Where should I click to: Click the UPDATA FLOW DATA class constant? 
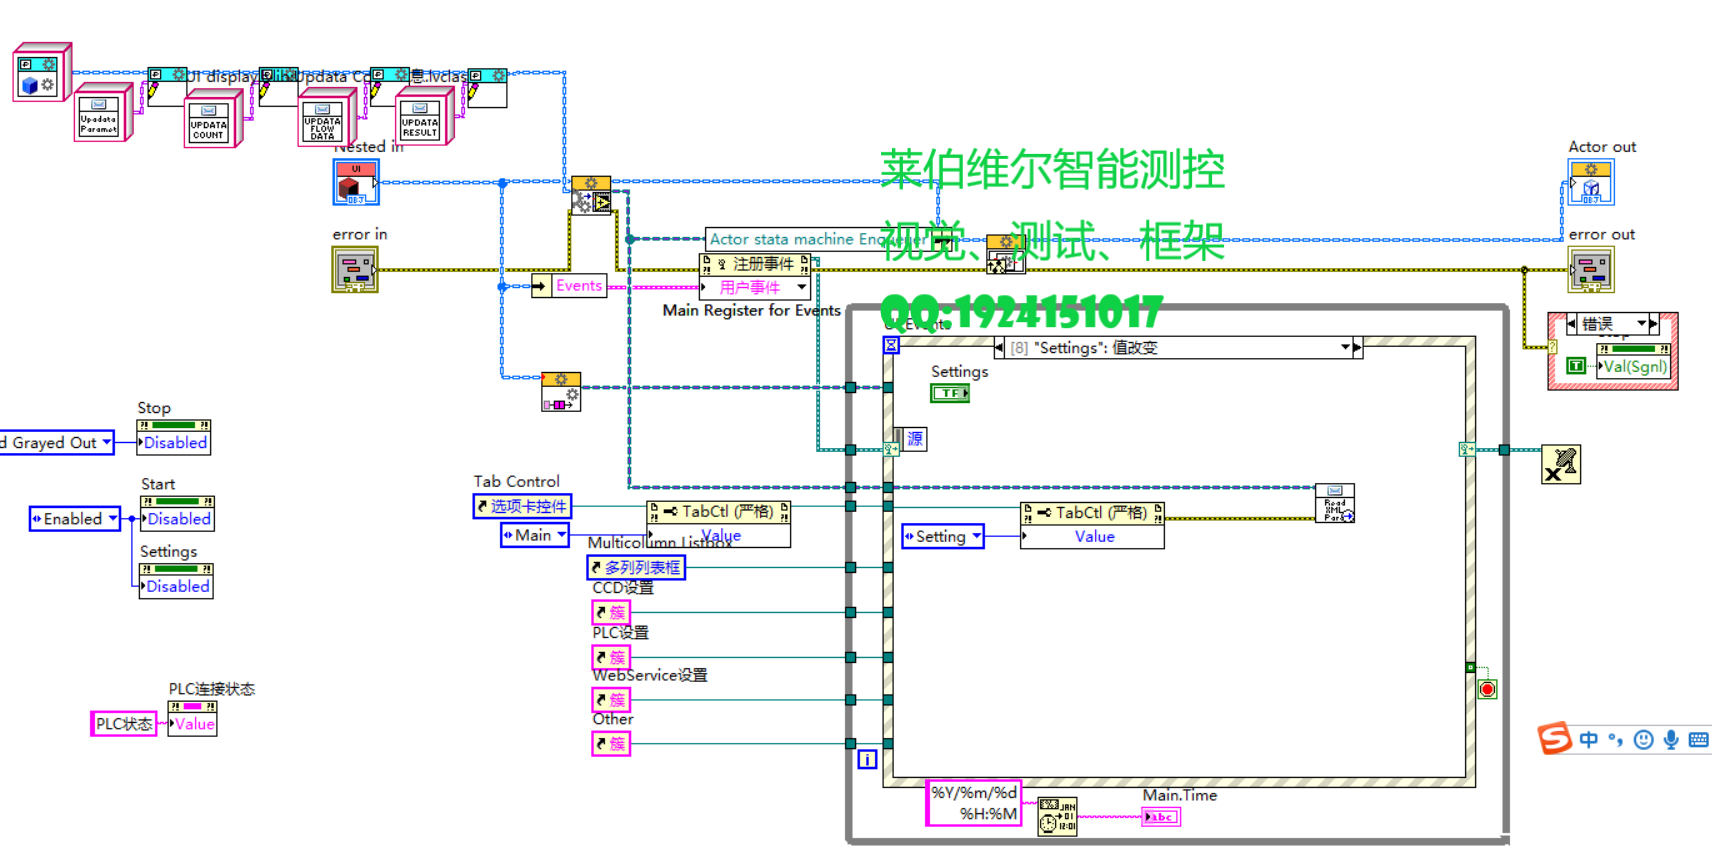click(326, 119)
